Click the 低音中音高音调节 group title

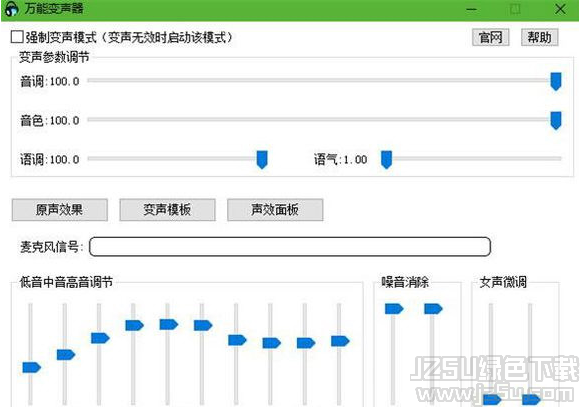point(66,282)
